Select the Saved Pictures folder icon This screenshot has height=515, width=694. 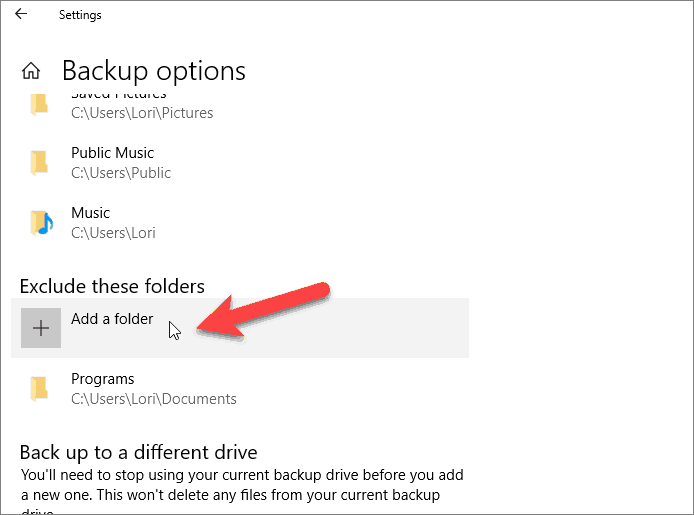tap(39, 105)
